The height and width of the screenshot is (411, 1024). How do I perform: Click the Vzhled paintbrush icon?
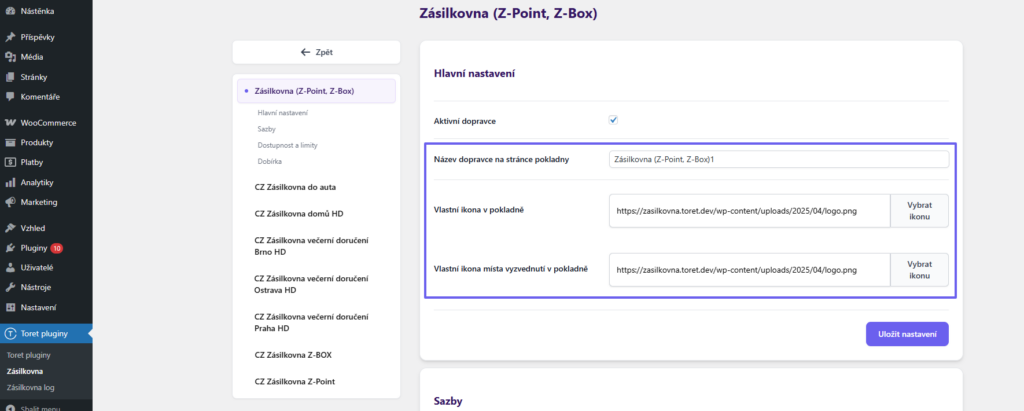pos(10,228)
